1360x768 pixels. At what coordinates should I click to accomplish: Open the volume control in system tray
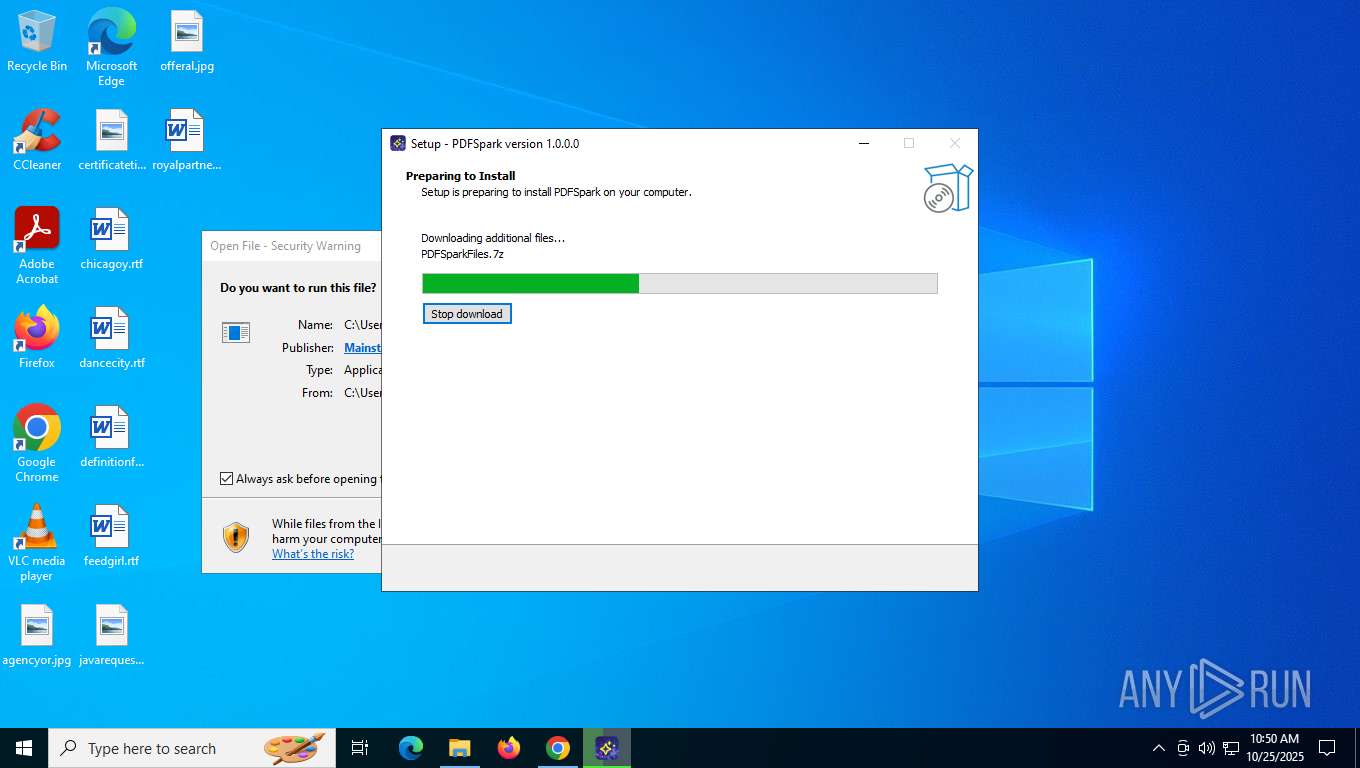pos(1207,748)
